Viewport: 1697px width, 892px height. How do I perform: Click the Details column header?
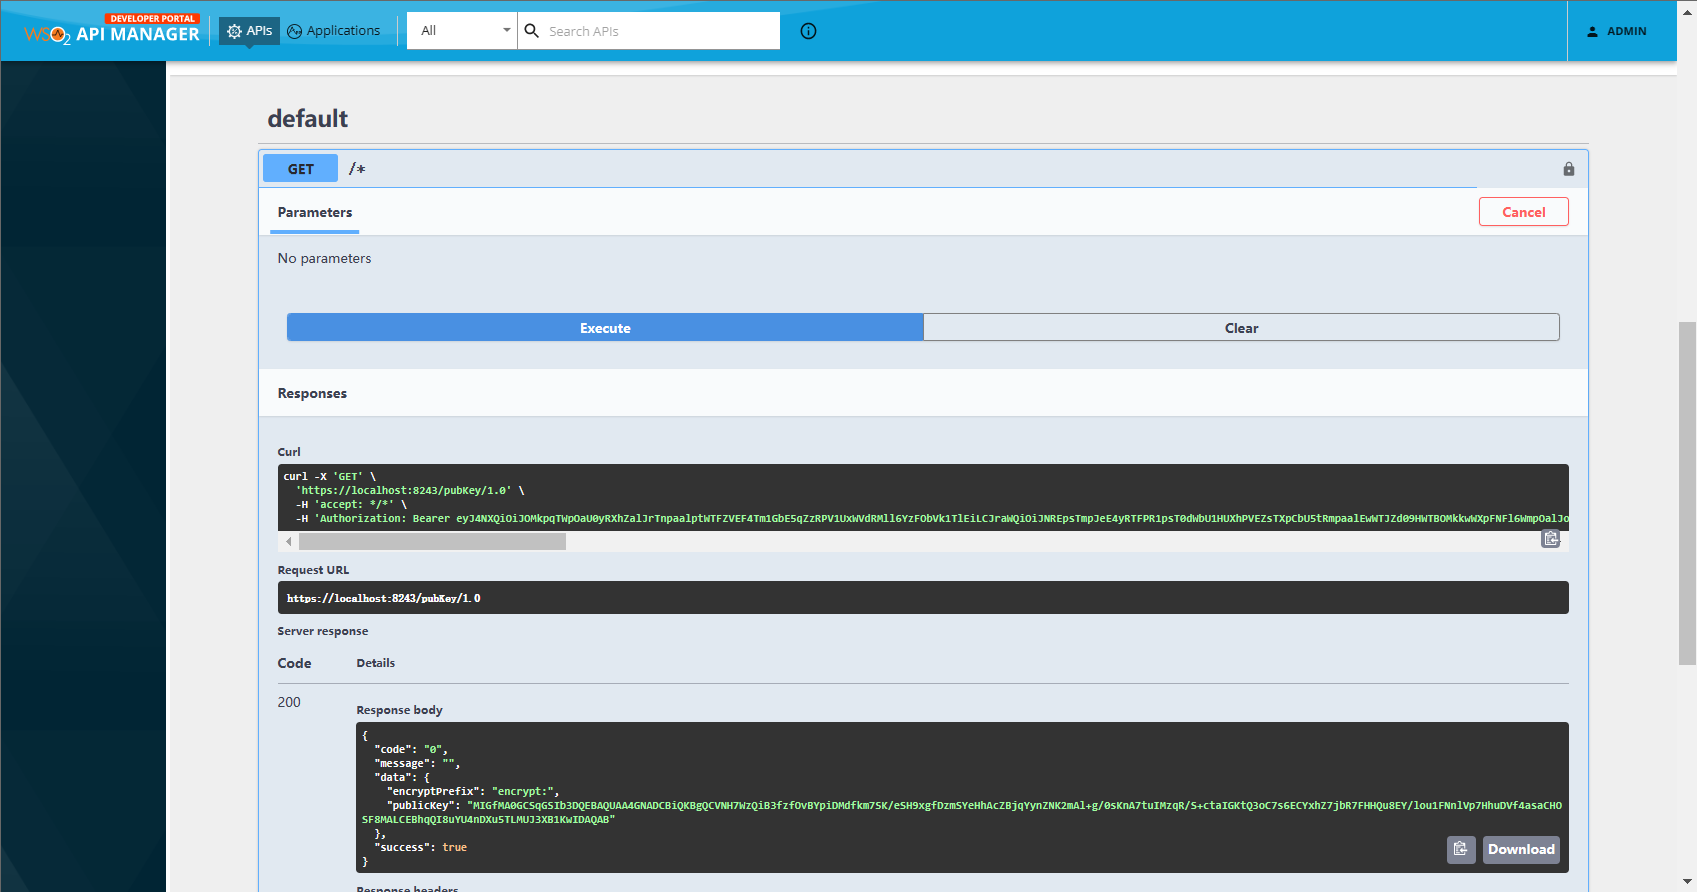click(x=376, y=663)
